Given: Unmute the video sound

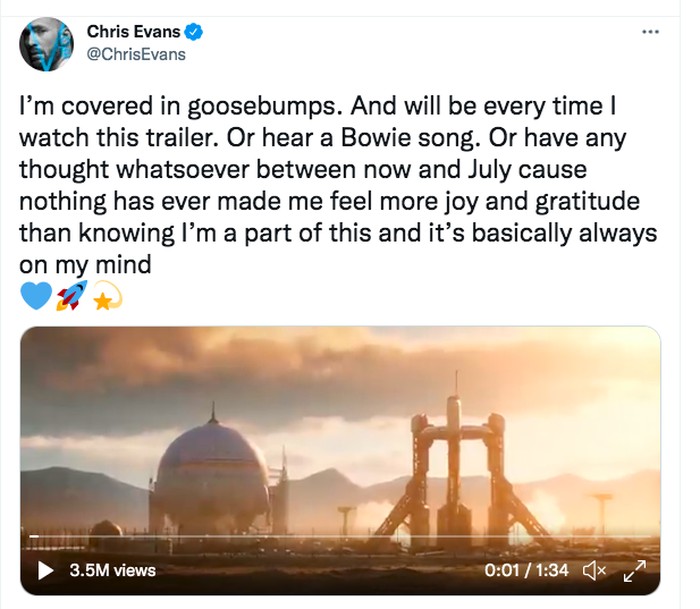Looking at the screenshot, I should [595, 571].
